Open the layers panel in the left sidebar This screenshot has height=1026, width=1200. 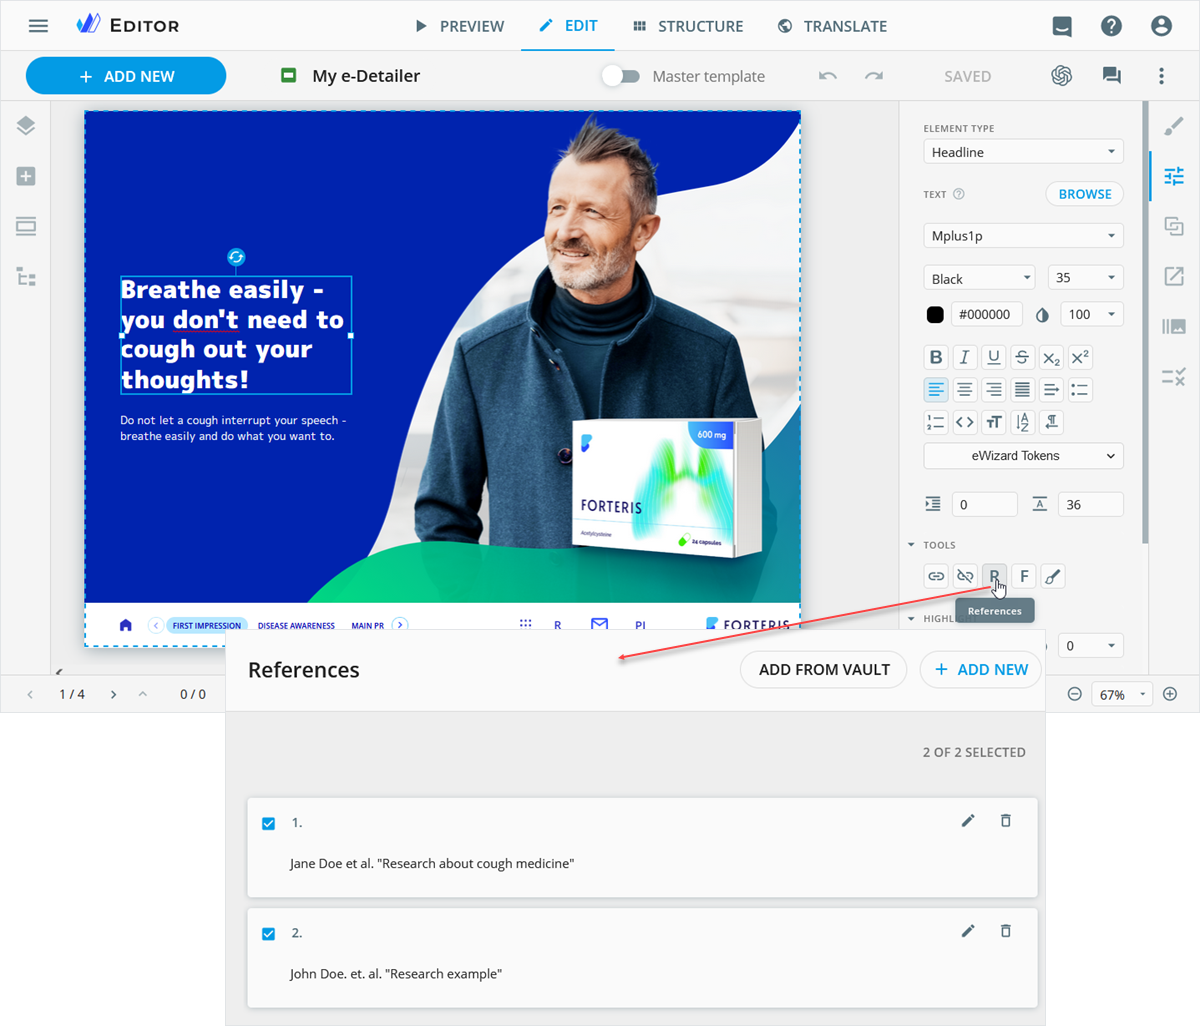26,126
